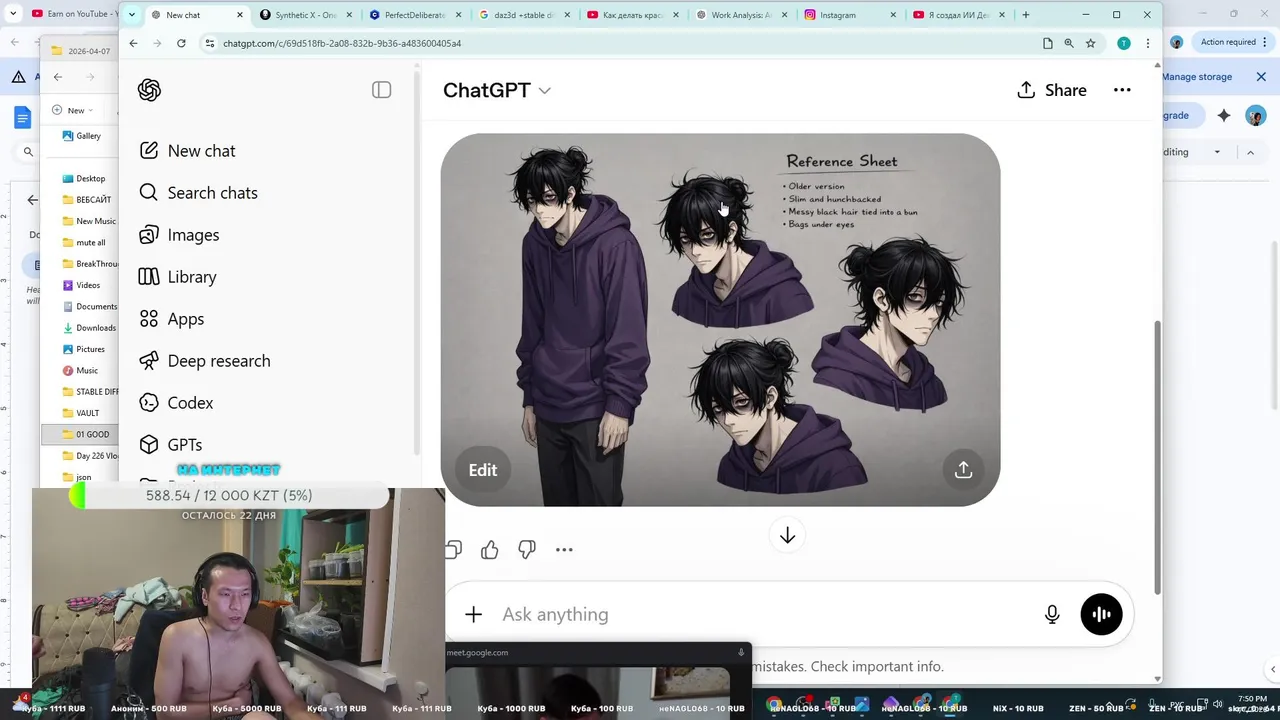1280x720 pixels.
Task: Open Codex in sidebar
Action: [x=177, y=403]
